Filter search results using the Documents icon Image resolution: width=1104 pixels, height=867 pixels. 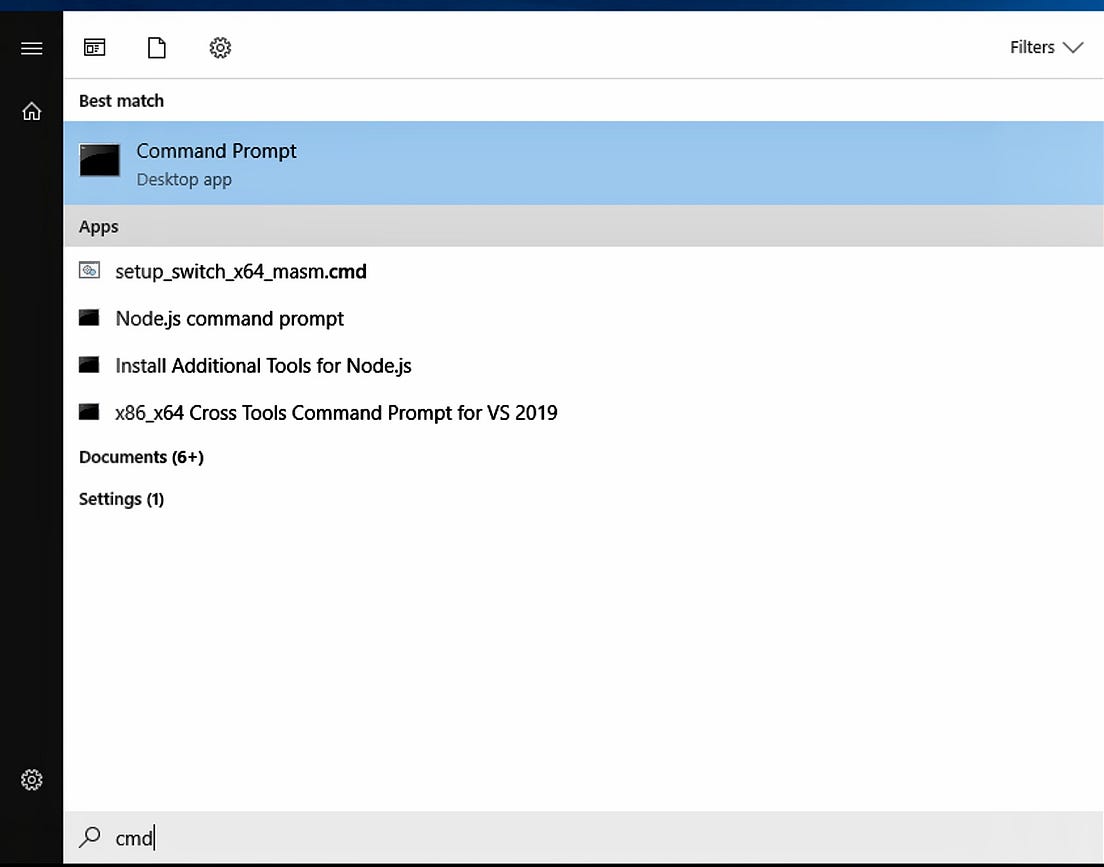(156, 47)
